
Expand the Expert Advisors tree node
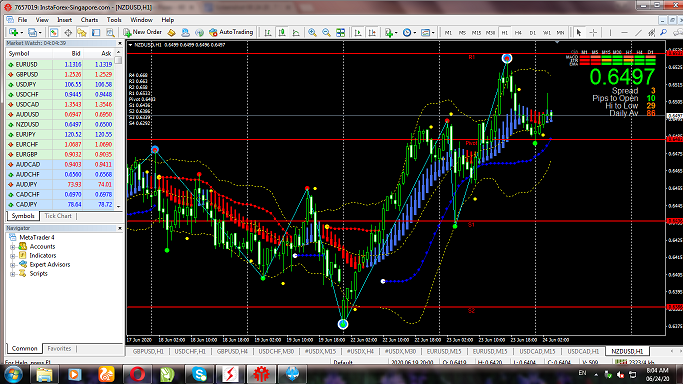[13, 265]
